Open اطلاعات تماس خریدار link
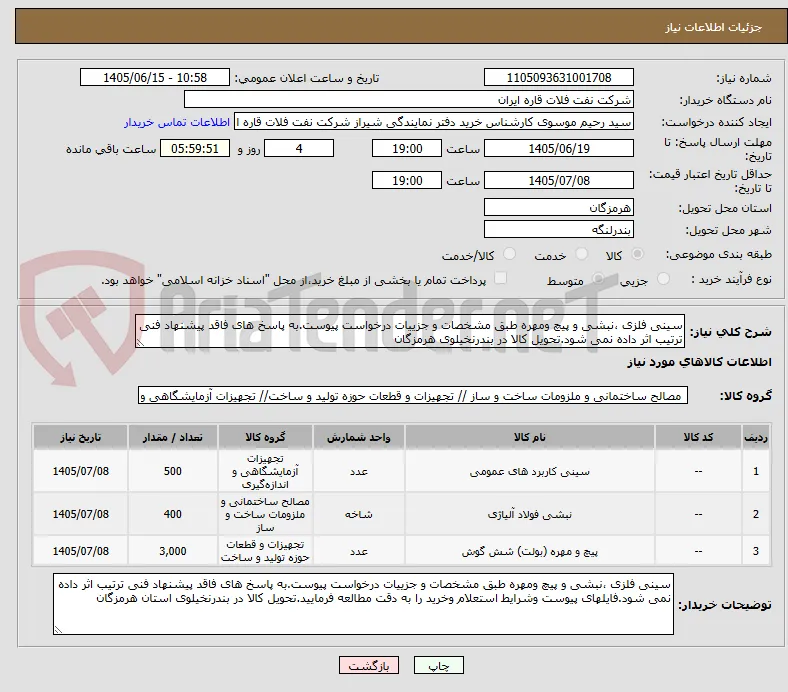 tap(177, 122)
